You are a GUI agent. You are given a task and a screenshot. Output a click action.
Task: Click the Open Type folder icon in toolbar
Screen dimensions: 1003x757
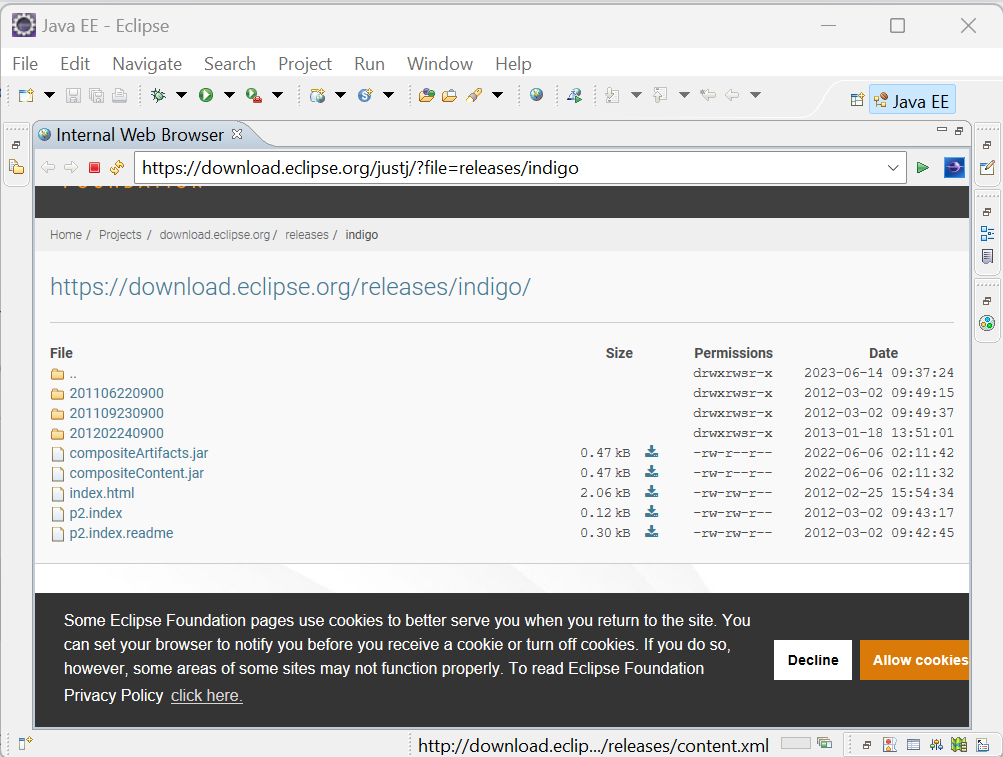[427, 95]
